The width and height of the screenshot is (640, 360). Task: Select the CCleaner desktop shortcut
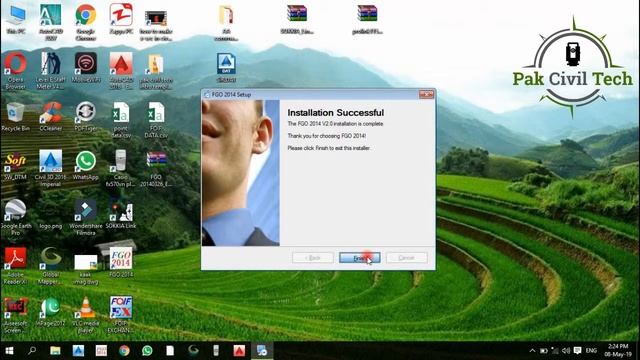(51, 117)
